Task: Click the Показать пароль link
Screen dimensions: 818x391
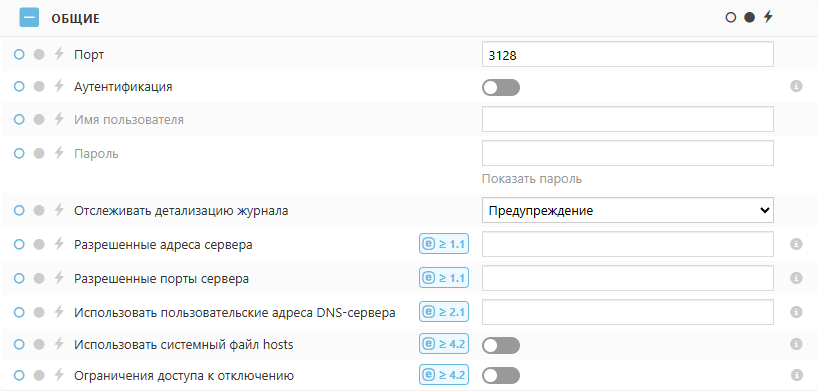Action: pyautogui.click(x=532, y=179)
